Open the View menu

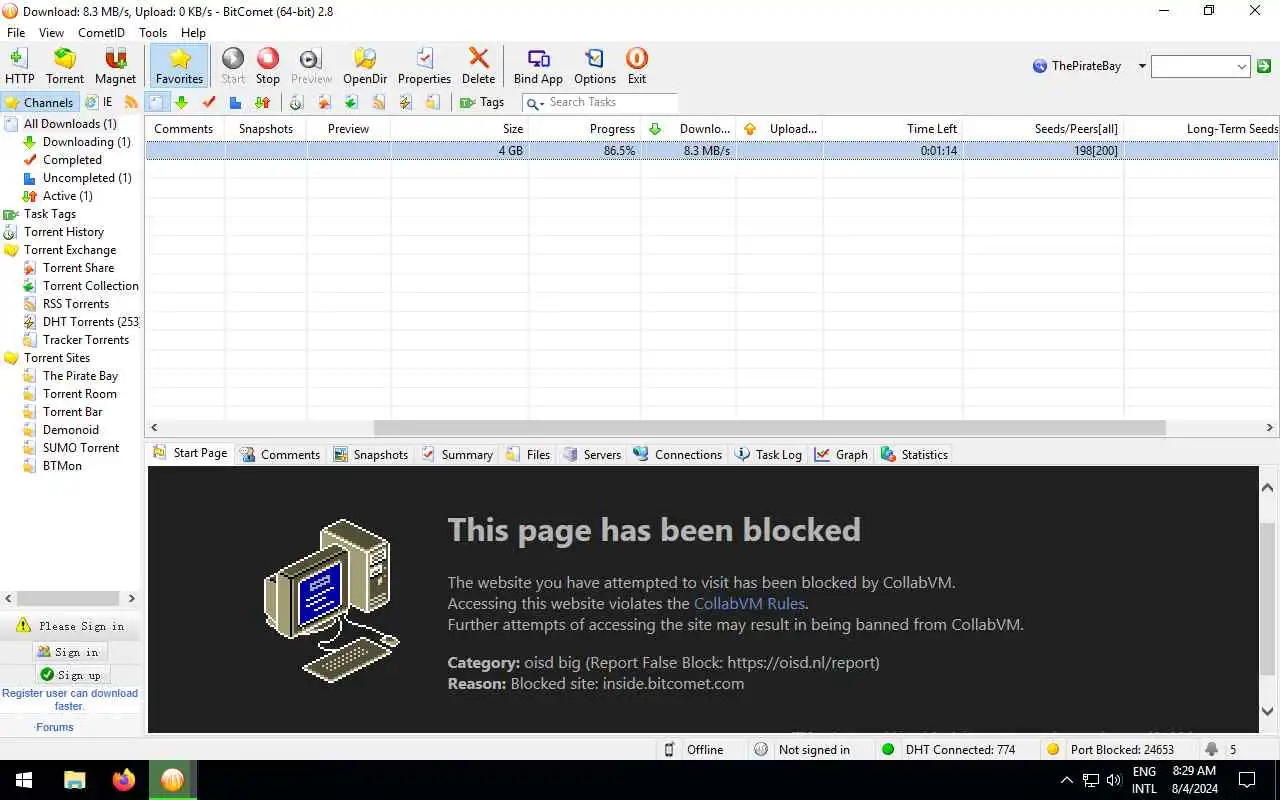[x=51, y=33]
